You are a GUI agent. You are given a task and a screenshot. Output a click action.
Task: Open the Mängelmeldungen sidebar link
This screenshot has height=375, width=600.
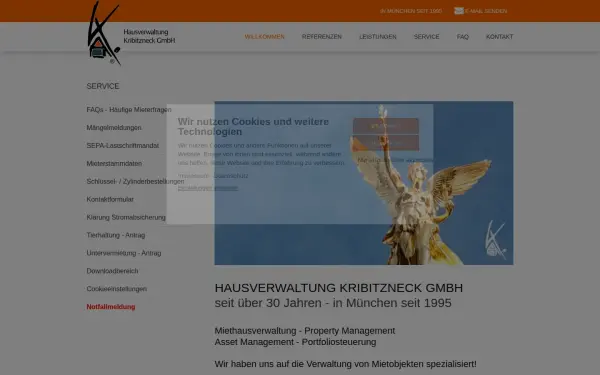pyautogui.click(x=114, y=128)
